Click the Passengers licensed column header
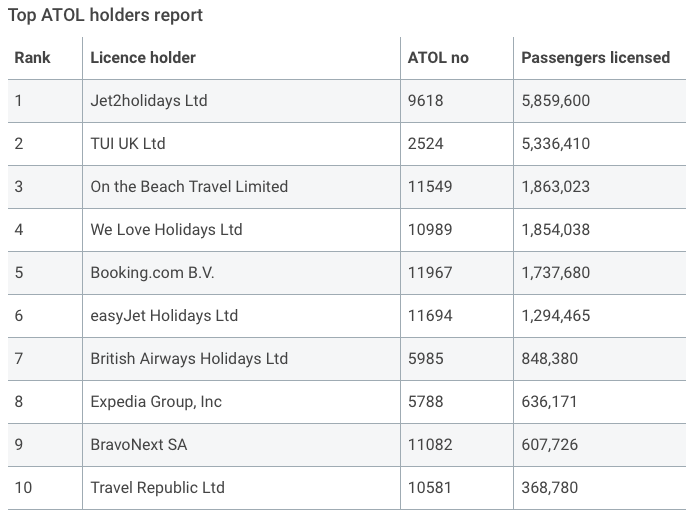The height and width of the screenshot is (519, 686). (595, 58)
